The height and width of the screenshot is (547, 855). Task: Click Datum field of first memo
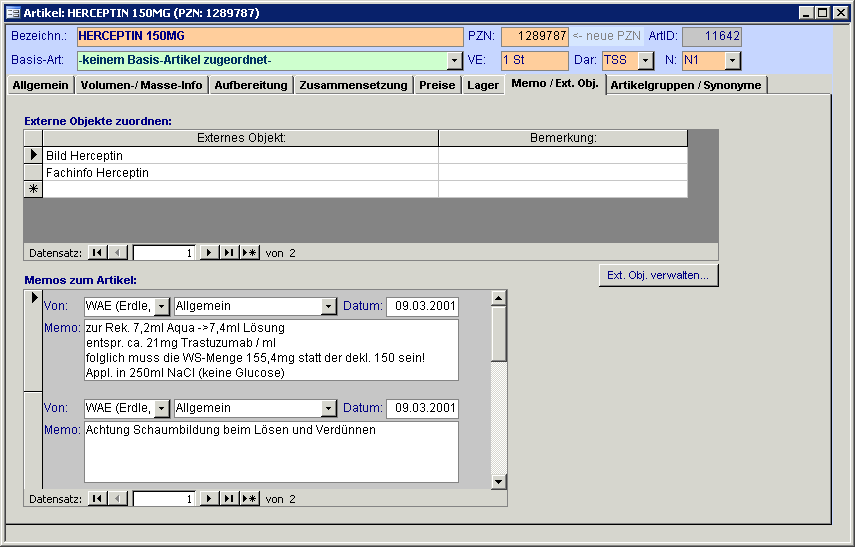pyautogui.click(x=423, y=306)
